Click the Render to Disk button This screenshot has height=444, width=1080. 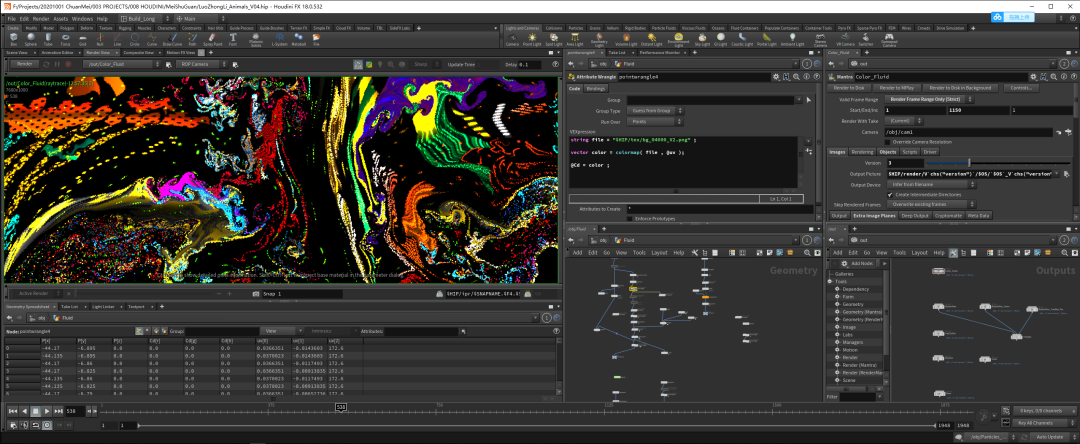(x=851, y=88)
